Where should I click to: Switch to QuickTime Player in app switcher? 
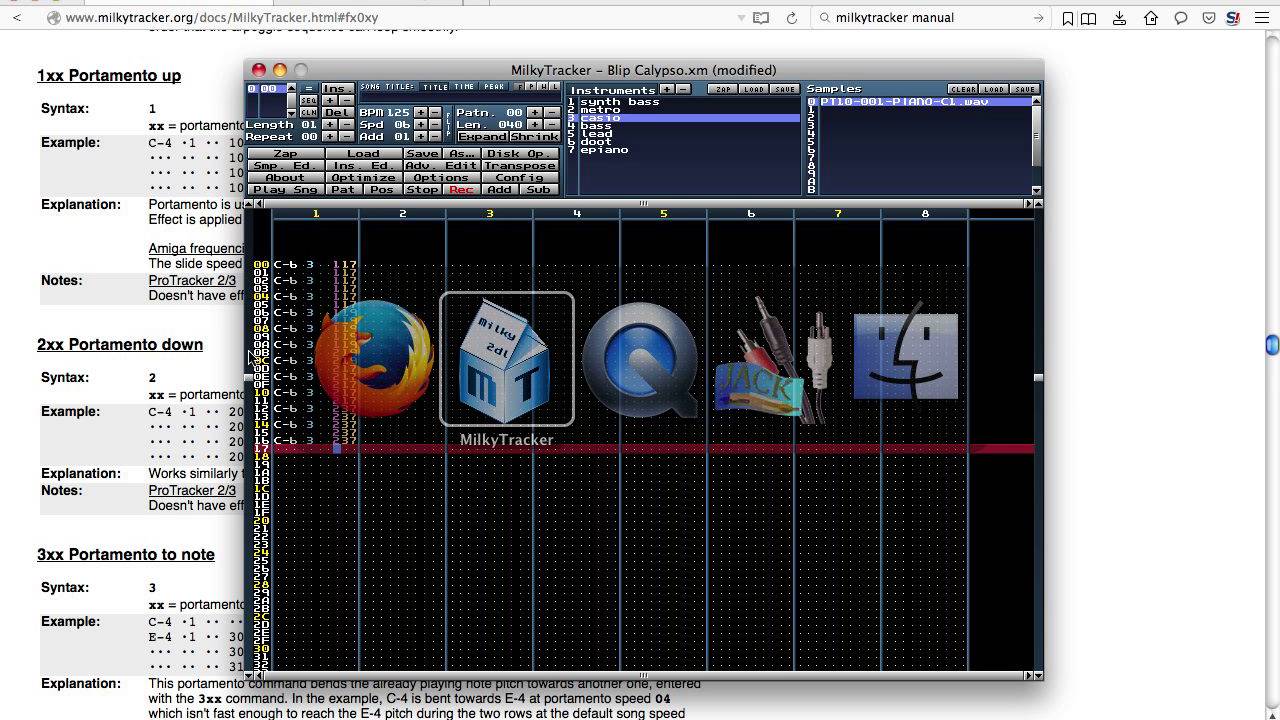[640, 360]
